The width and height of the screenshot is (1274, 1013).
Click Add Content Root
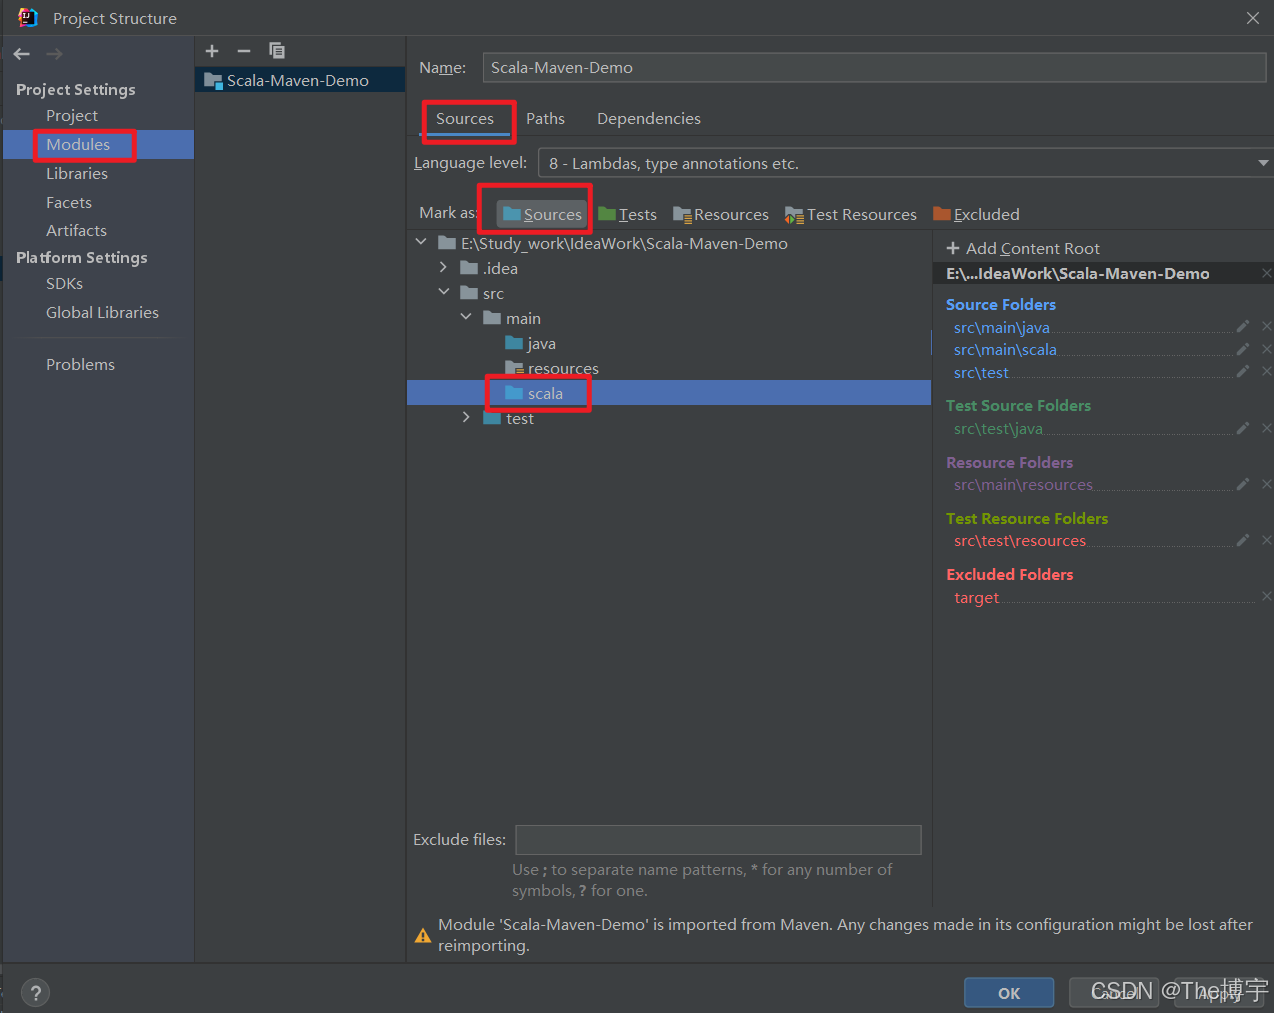tap(1023, 249)
